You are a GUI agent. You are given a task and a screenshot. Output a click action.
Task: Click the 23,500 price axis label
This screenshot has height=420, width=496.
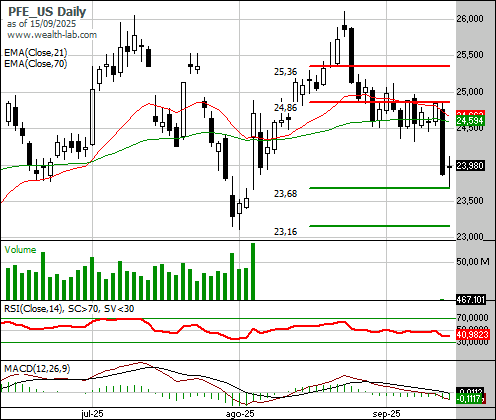click(470, 201)
